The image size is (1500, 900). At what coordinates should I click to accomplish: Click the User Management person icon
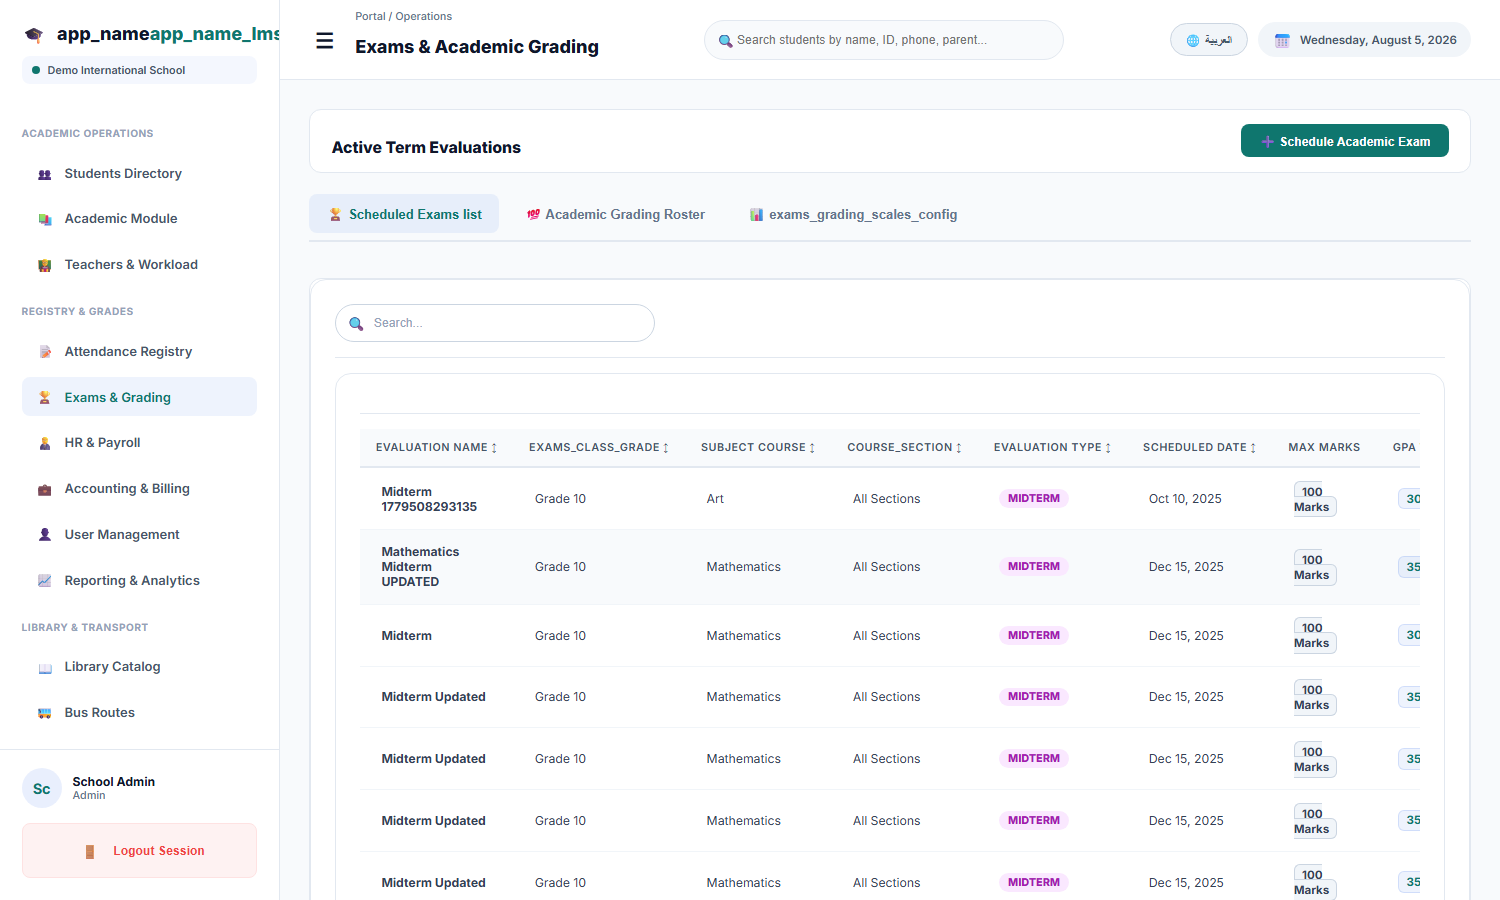tap(45, 535)
